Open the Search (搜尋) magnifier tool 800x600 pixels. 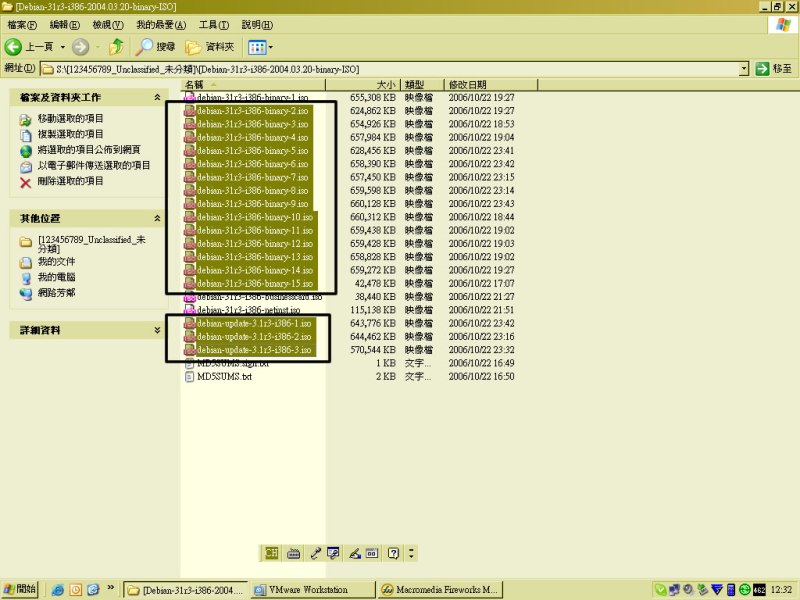tap(146, 47)
